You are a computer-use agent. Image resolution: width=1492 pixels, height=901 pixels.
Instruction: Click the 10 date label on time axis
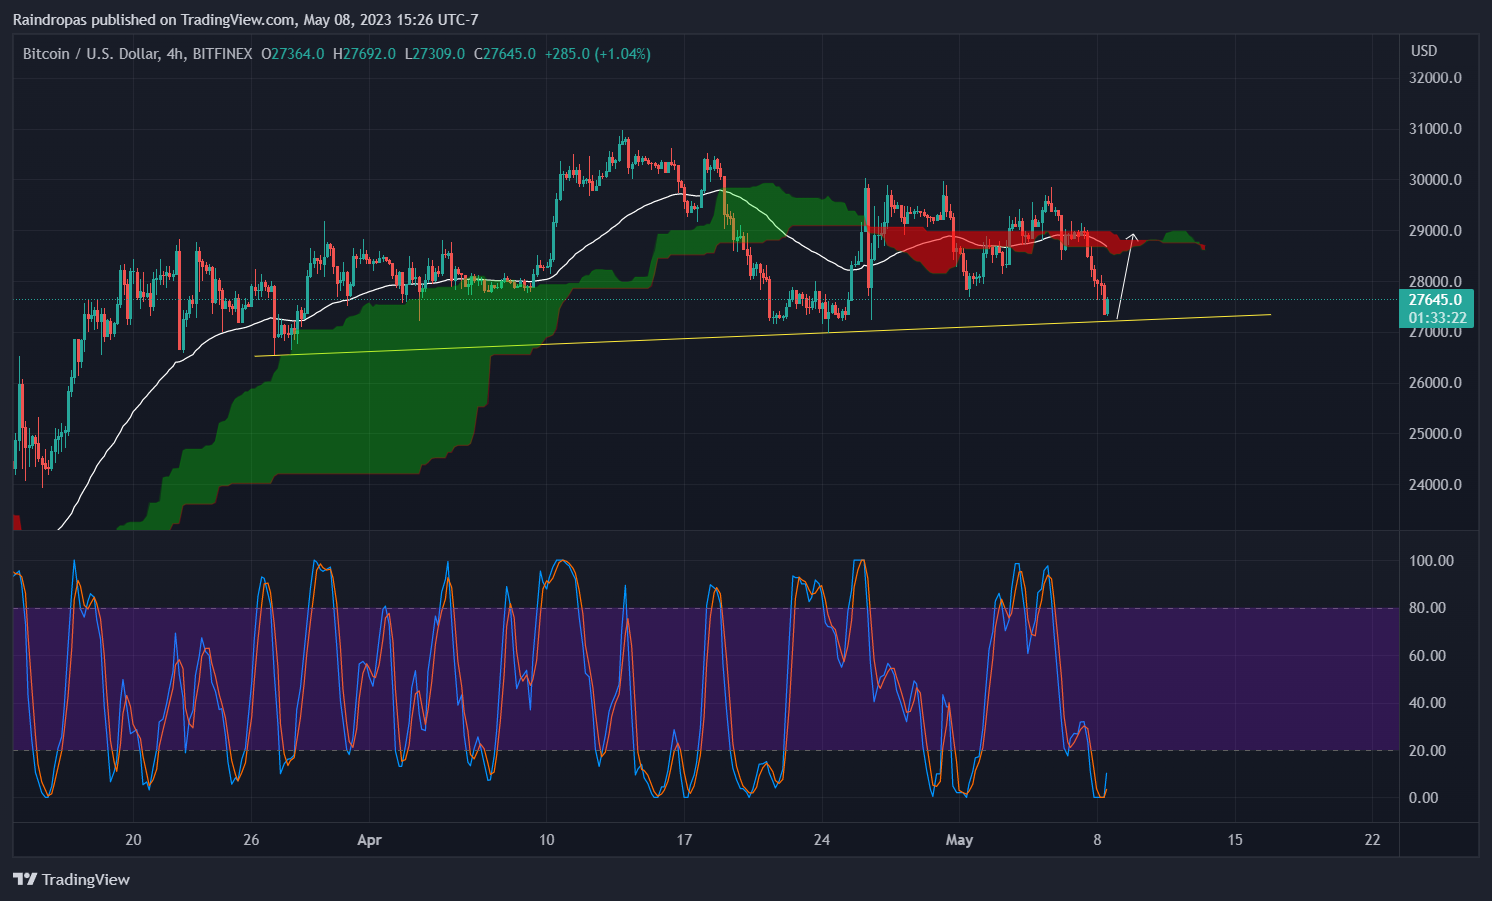point(546,840)
